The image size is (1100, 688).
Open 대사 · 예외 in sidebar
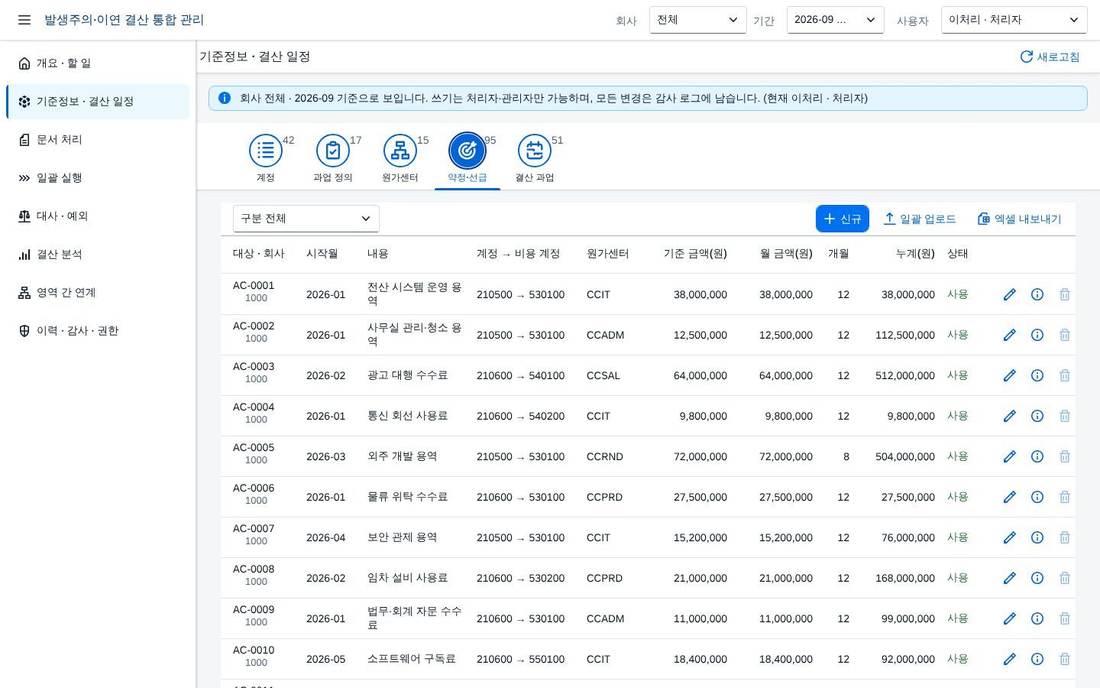pos(97,216)
